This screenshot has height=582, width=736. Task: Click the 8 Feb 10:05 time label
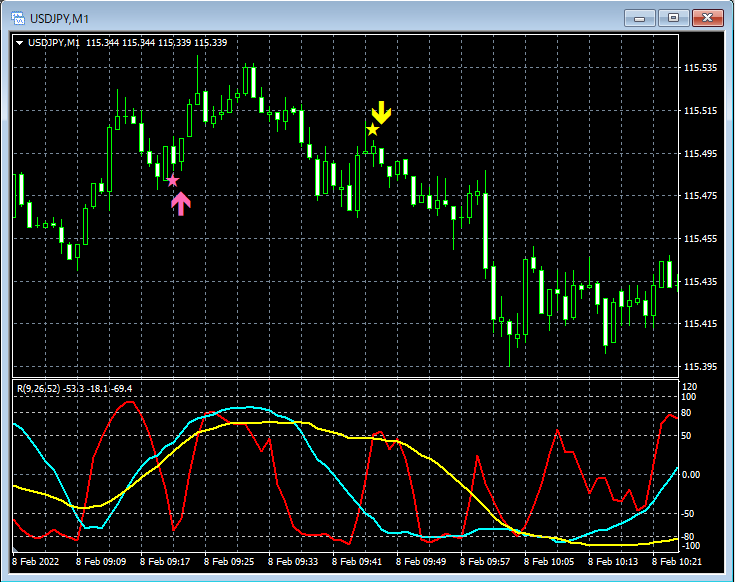(x=549, y=562)
